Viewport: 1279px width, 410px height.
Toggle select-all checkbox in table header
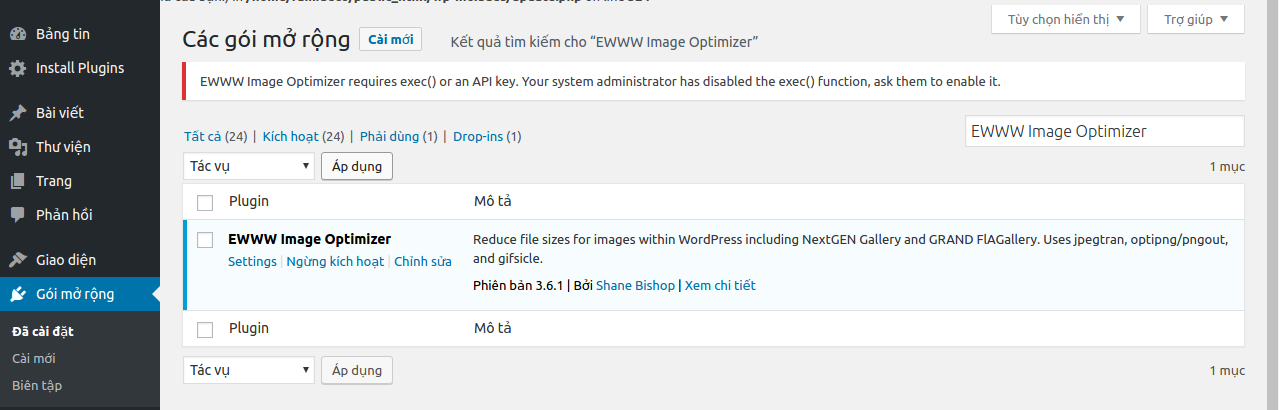[205, 202]
